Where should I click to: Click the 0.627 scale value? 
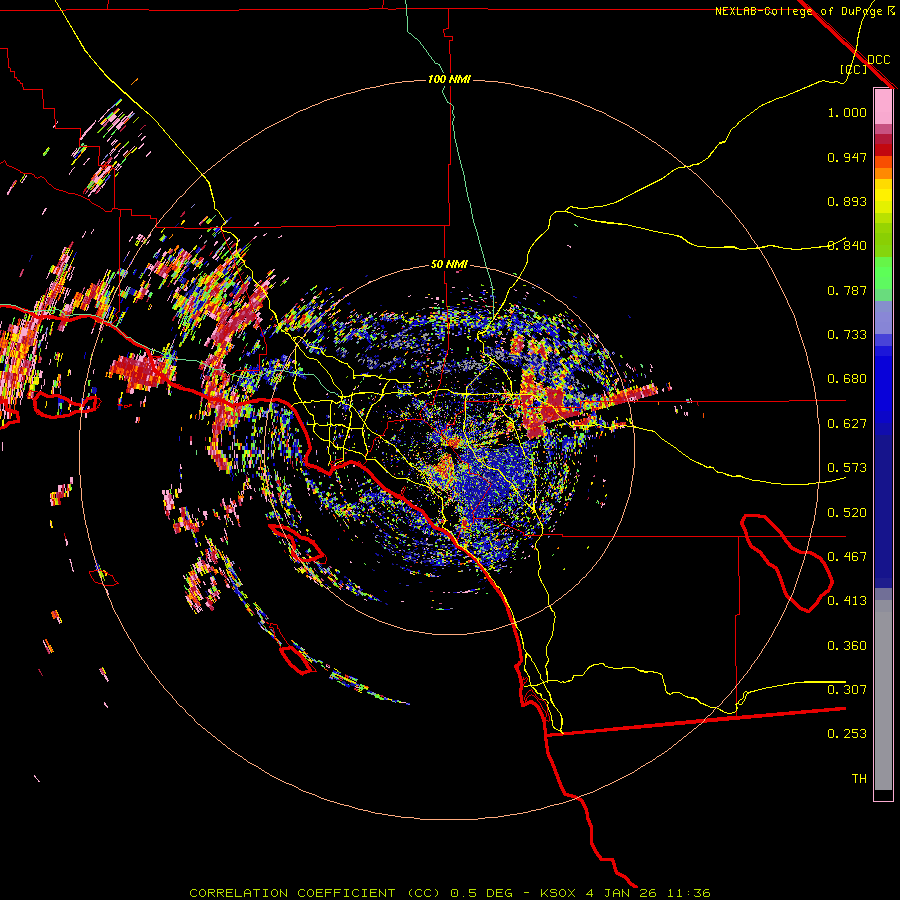pos(847,424)
